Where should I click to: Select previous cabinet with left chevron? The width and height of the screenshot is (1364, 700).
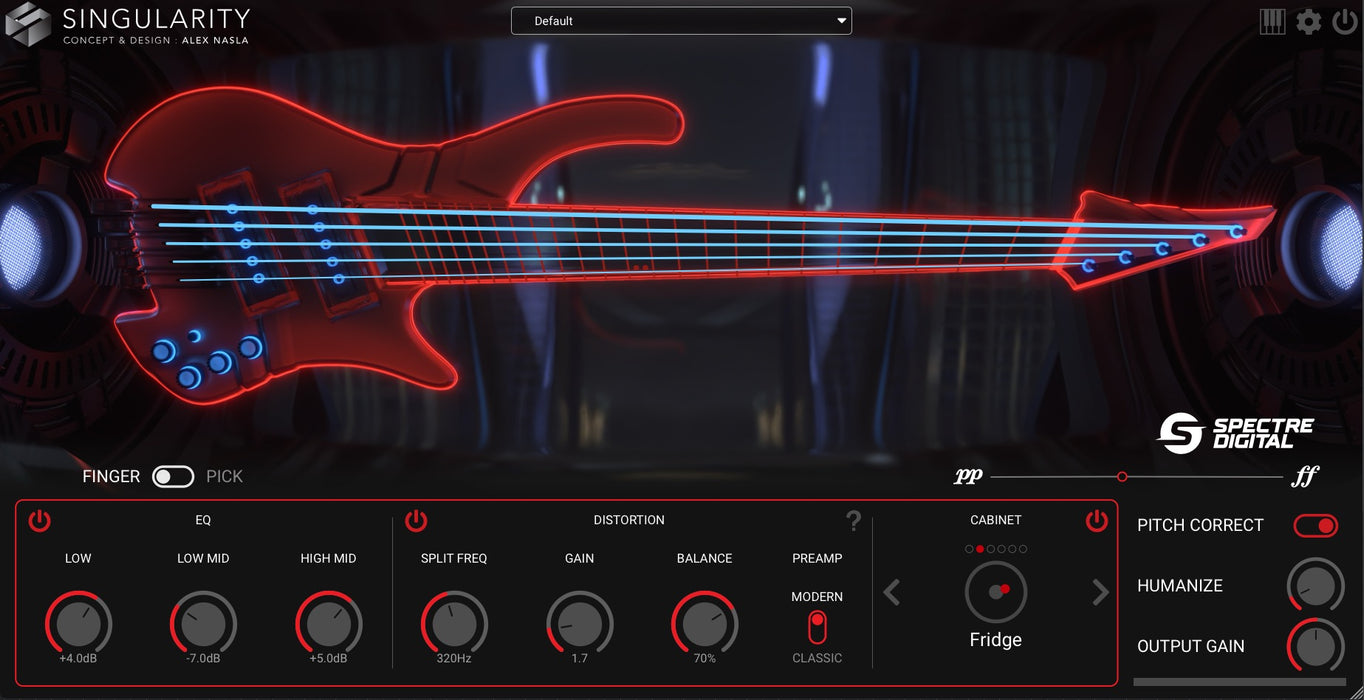(x=891, y=592)
